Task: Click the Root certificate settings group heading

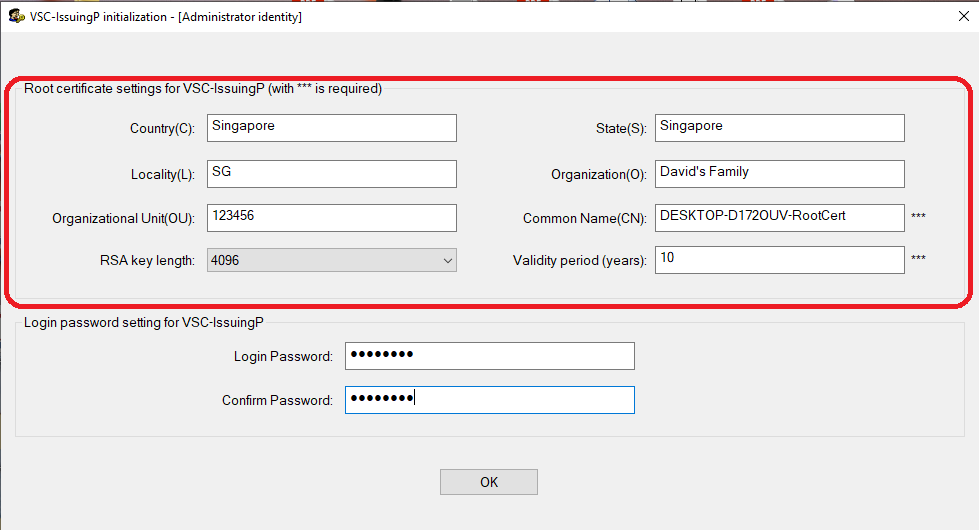Action: click(x=203, y=89)
